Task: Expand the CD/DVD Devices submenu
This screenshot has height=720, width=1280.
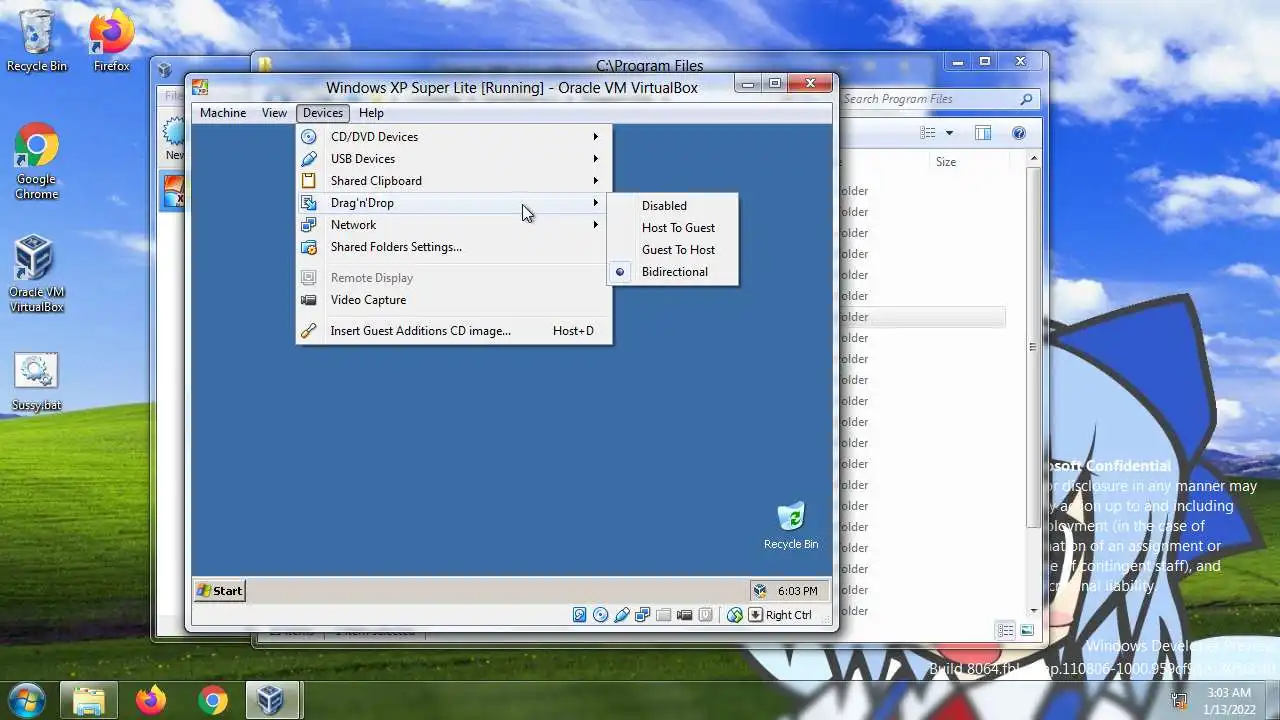Action: point(454,137)
